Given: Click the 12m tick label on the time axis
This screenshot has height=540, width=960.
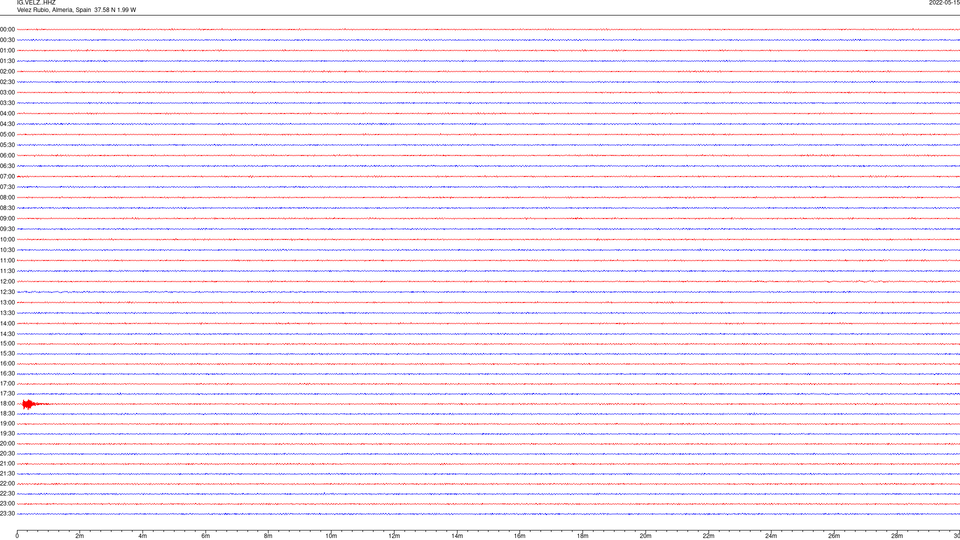Looking at the screenshot, I should click(x=394, y=536).
